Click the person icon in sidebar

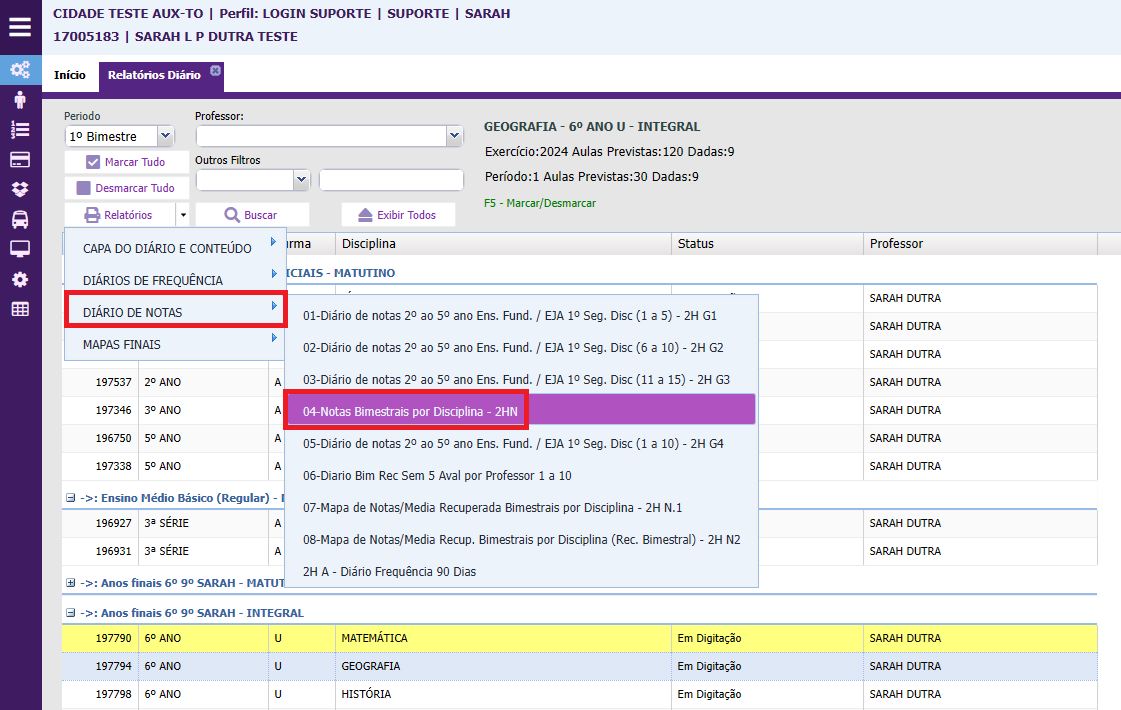[x=20, y=100]
